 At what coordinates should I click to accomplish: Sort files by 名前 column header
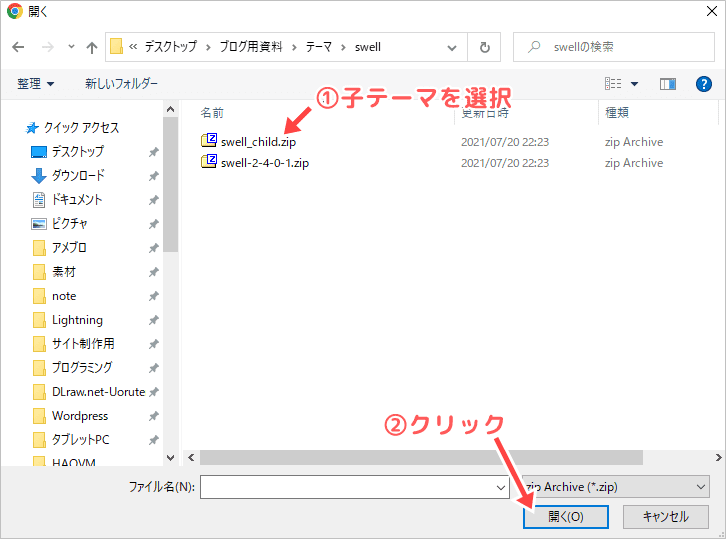(x=212, y=112)
